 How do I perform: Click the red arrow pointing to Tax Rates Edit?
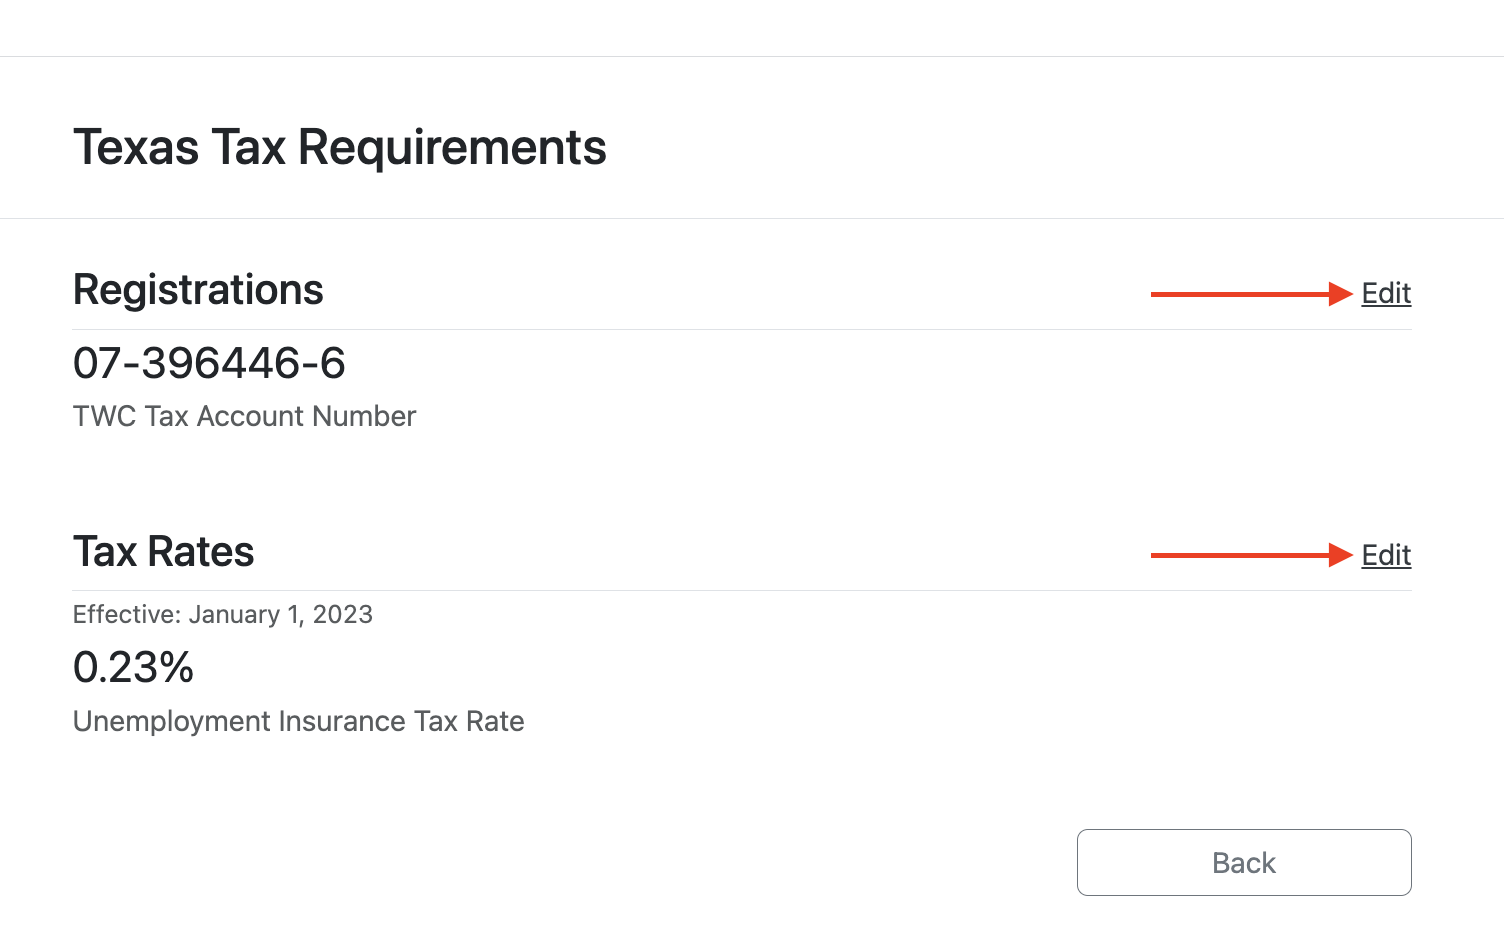tap(1250, 555)
